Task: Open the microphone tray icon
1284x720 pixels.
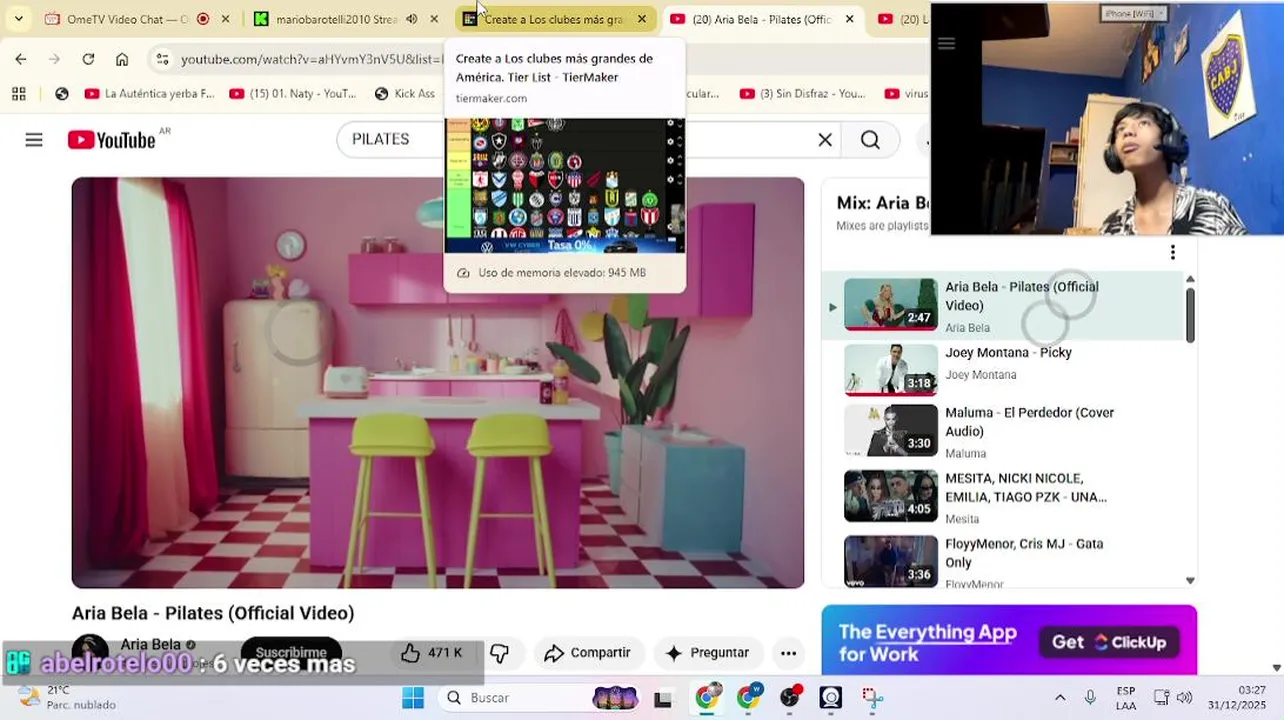Action: point(1090,698)
